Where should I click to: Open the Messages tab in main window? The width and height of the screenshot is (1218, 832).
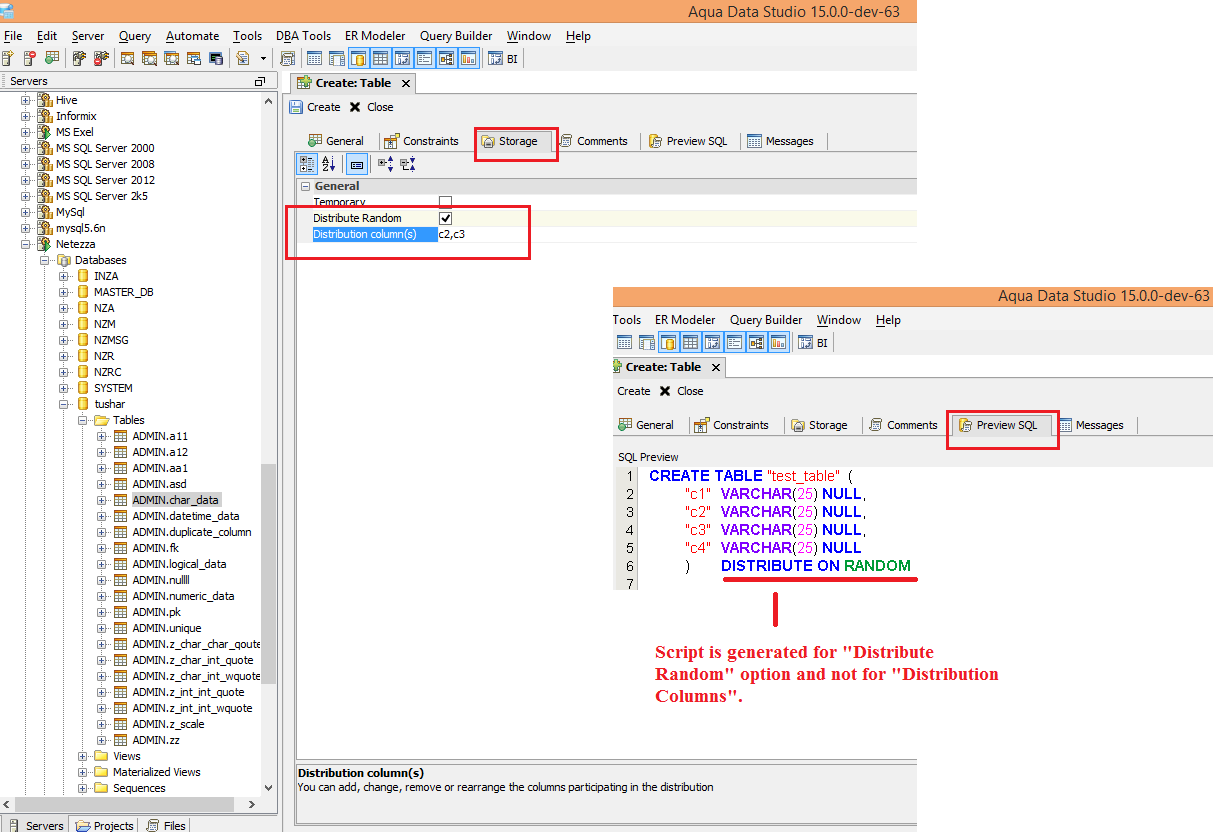tap(780, 141)
